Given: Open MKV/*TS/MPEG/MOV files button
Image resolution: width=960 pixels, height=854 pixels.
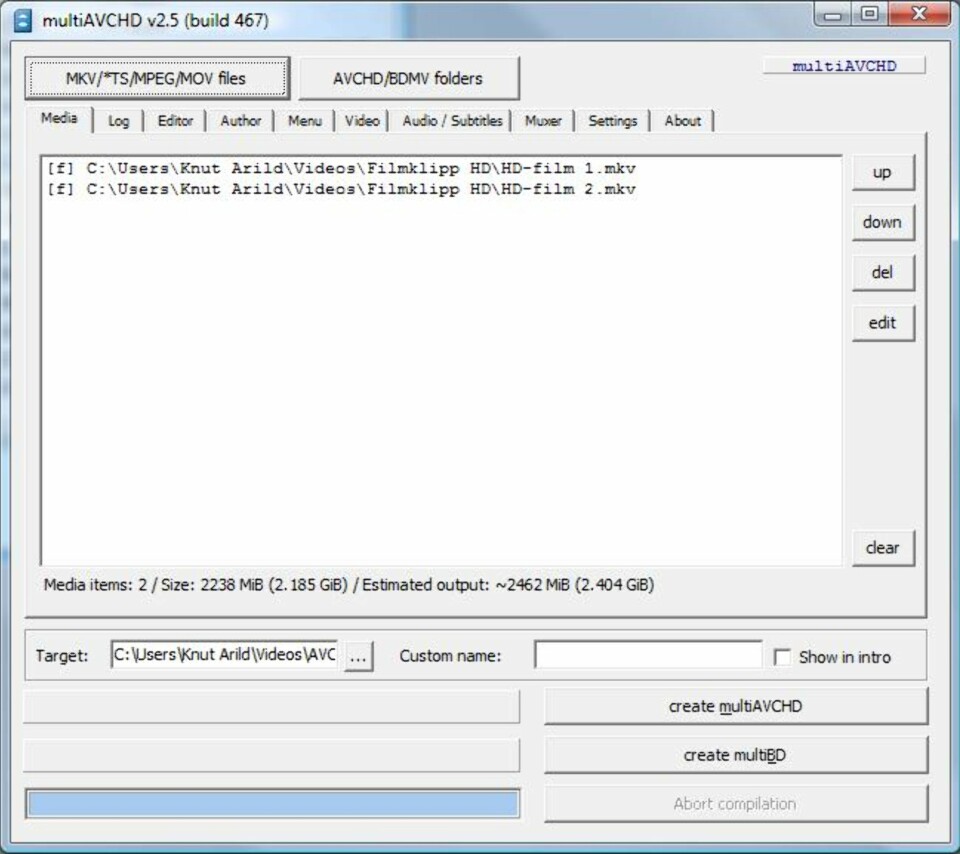Looking at the screenshot, I should point(157,78).
